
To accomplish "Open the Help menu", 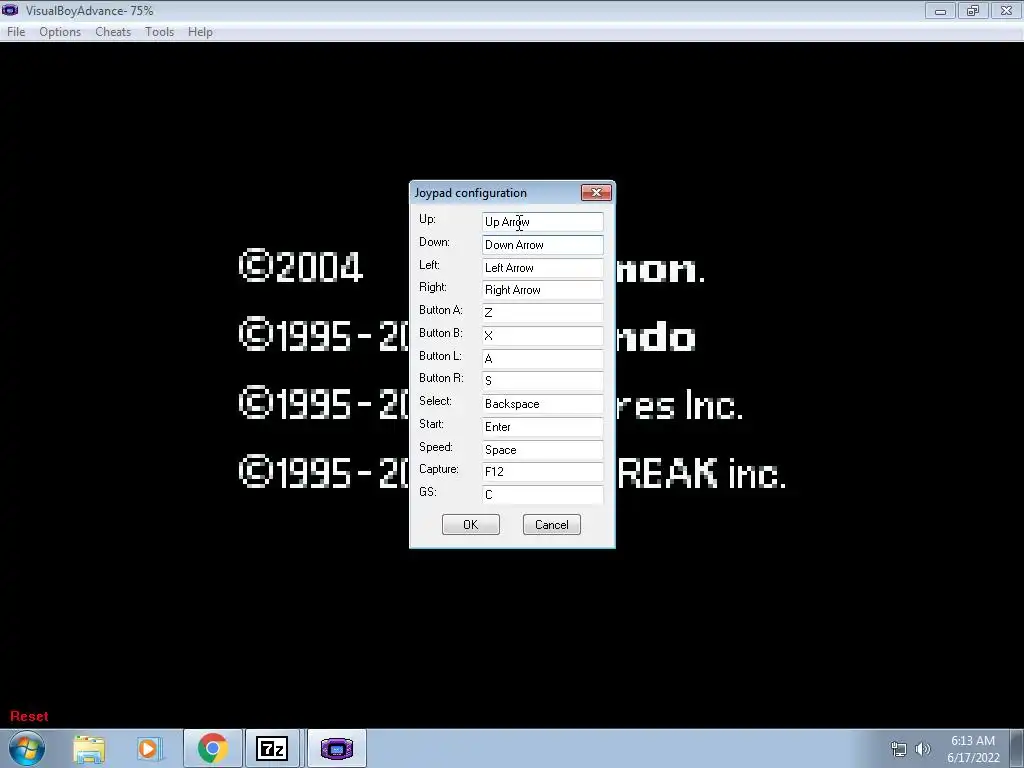I will 200,32.
